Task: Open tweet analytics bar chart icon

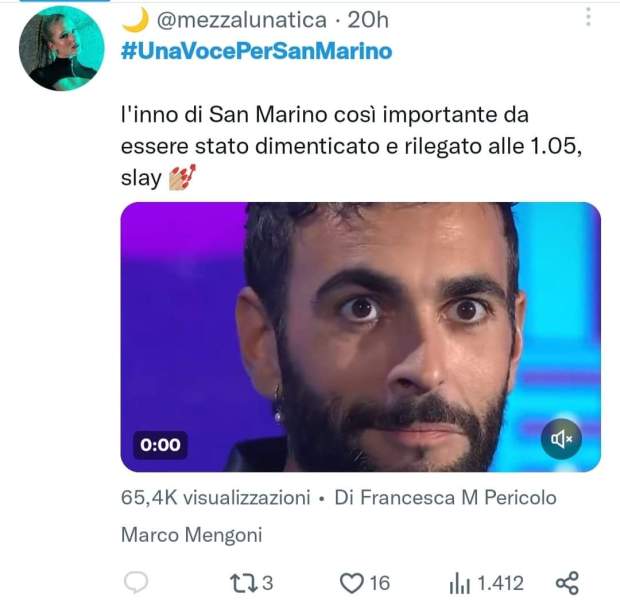Action: pos(459,583)
